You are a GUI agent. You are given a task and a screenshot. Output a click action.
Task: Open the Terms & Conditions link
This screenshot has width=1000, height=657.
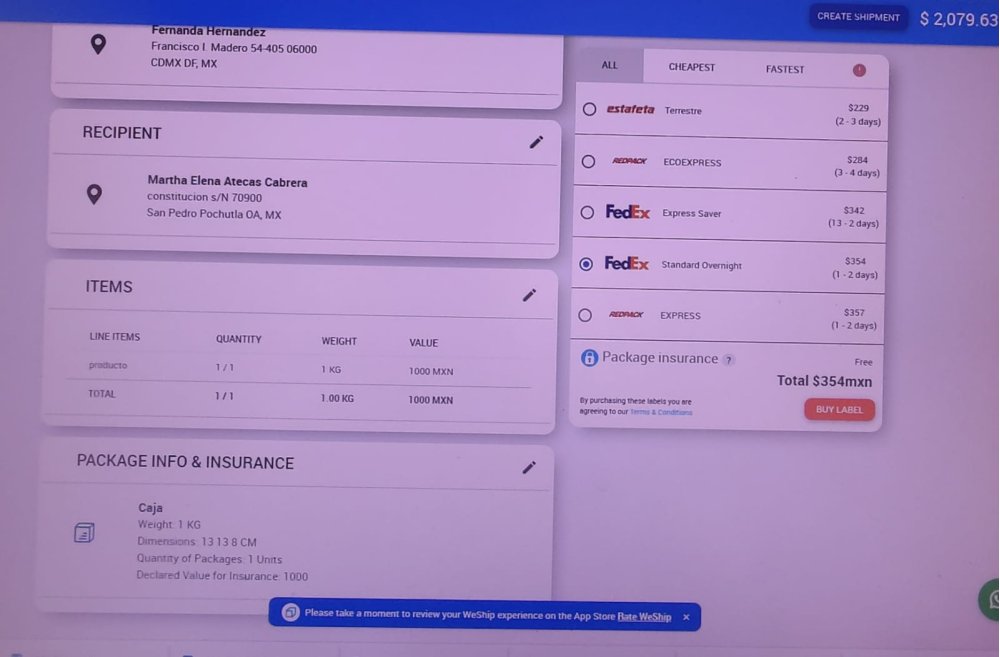pyautogui.click(x=661, y=412)
